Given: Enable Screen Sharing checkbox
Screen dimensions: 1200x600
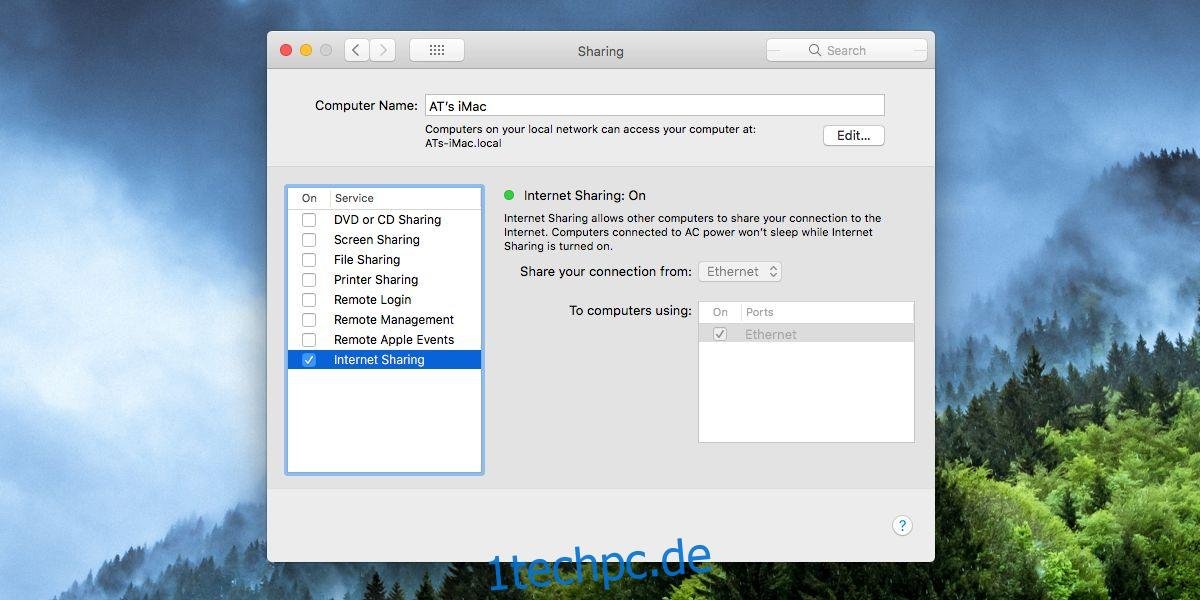Looking at the screenshot, I should [309, 240].
